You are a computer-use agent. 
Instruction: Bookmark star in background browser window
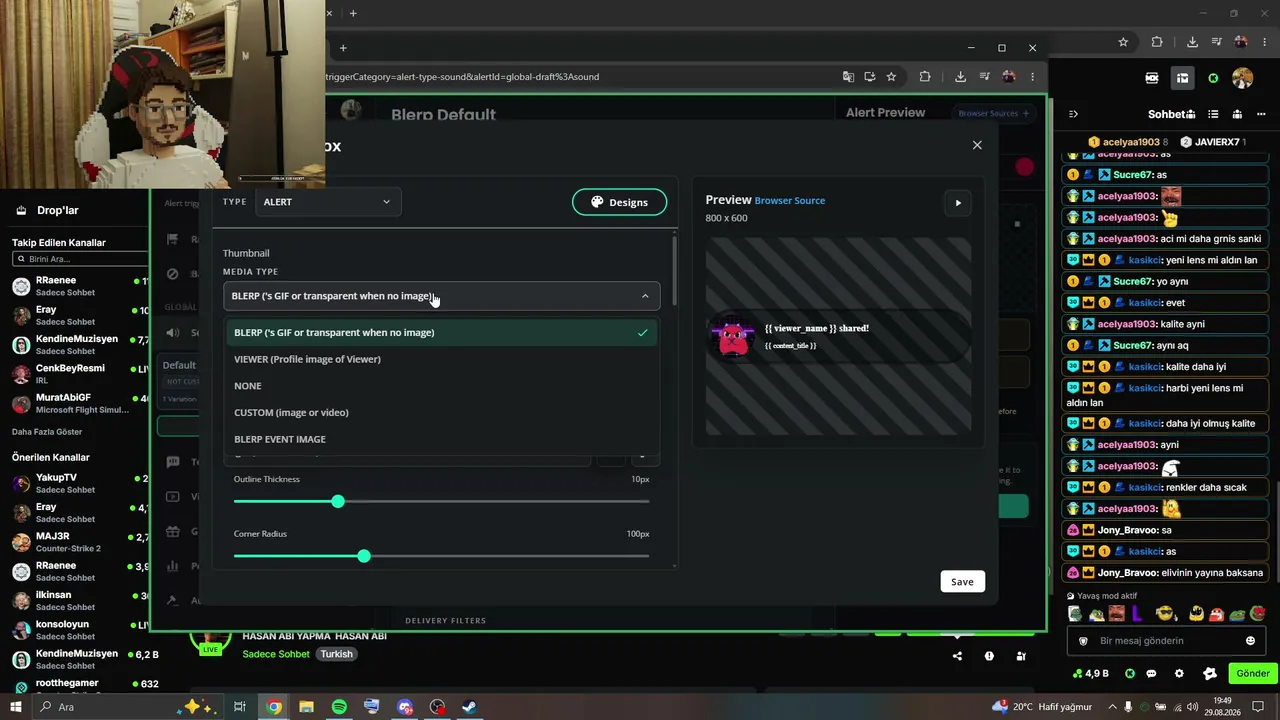tap(1123, 42)
